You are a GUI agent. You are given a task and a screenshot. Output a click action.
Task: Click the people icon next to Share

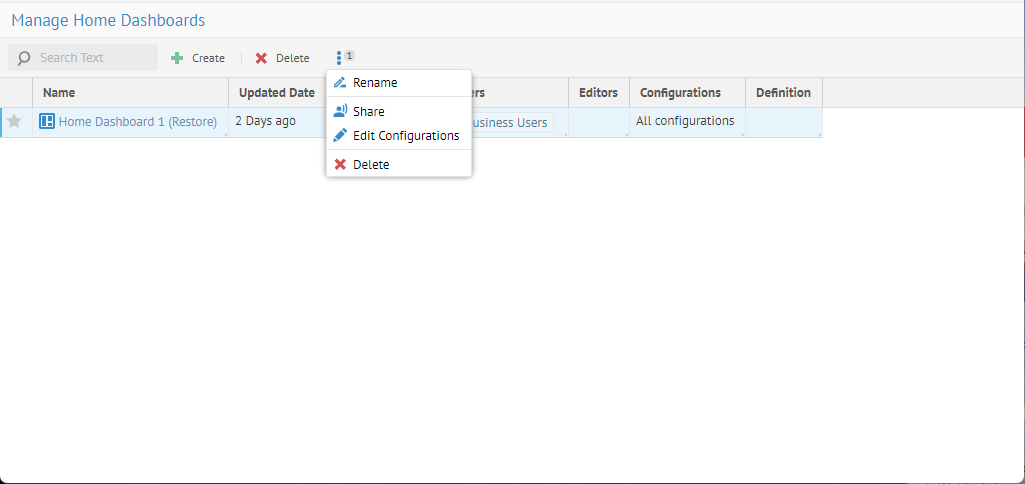[340, 111]
